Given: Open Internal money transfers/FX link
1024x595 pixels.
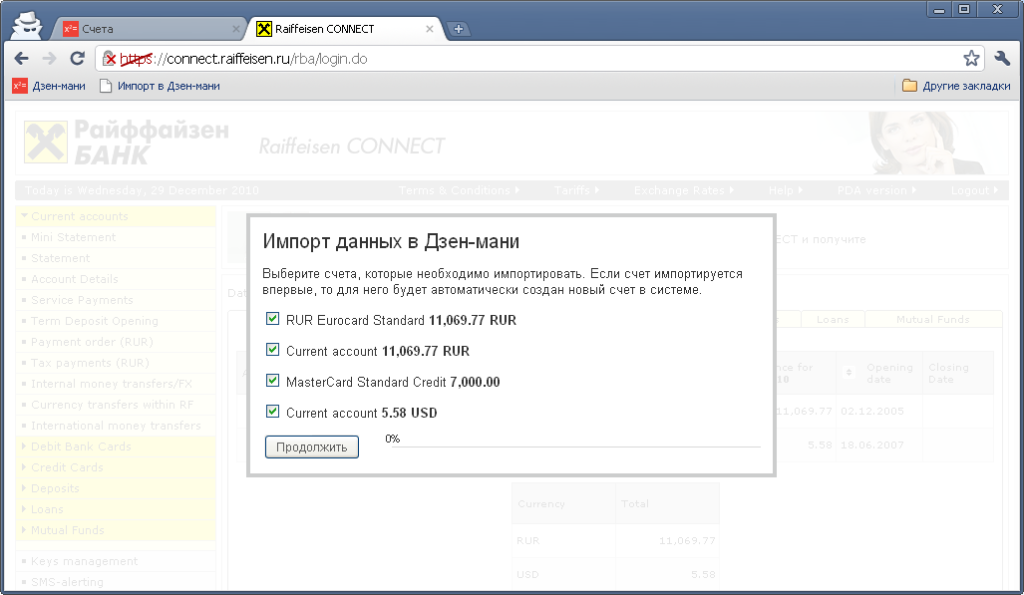Looking at the screenshot, I should click(112, 383).
